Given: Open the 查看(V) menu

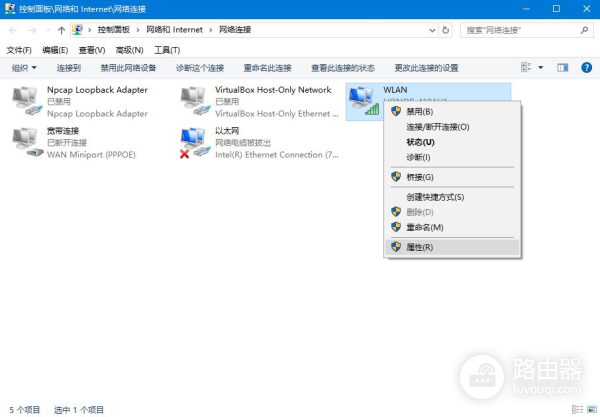Looking at the screenshot, I should (92, 50).
